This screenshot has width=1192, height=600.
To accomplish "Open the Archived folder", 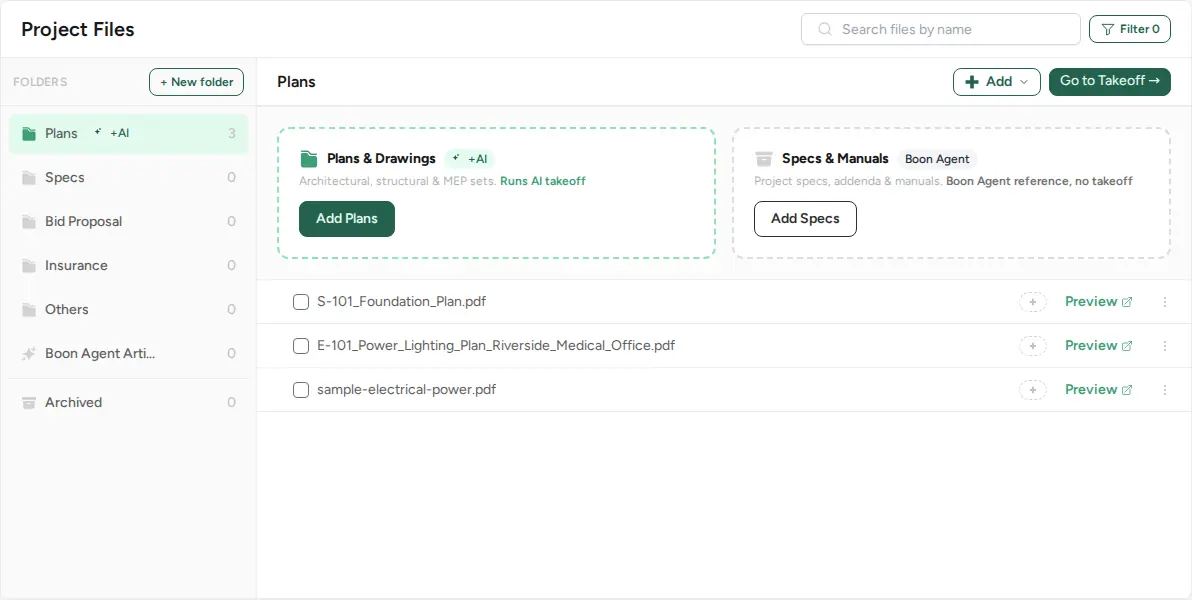I will pos(128,403).
